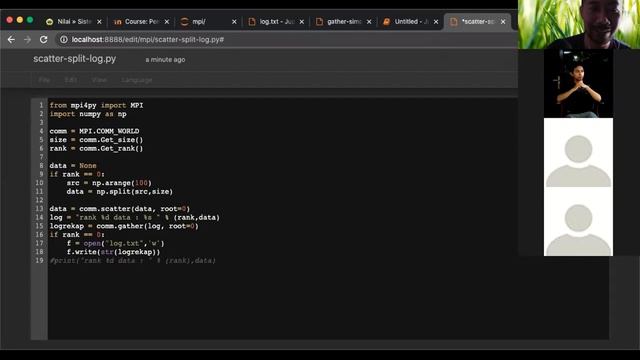This screenshot has height=360, width=640.
Task: Switch to the Course tab
Action: (x=141, y=22)
